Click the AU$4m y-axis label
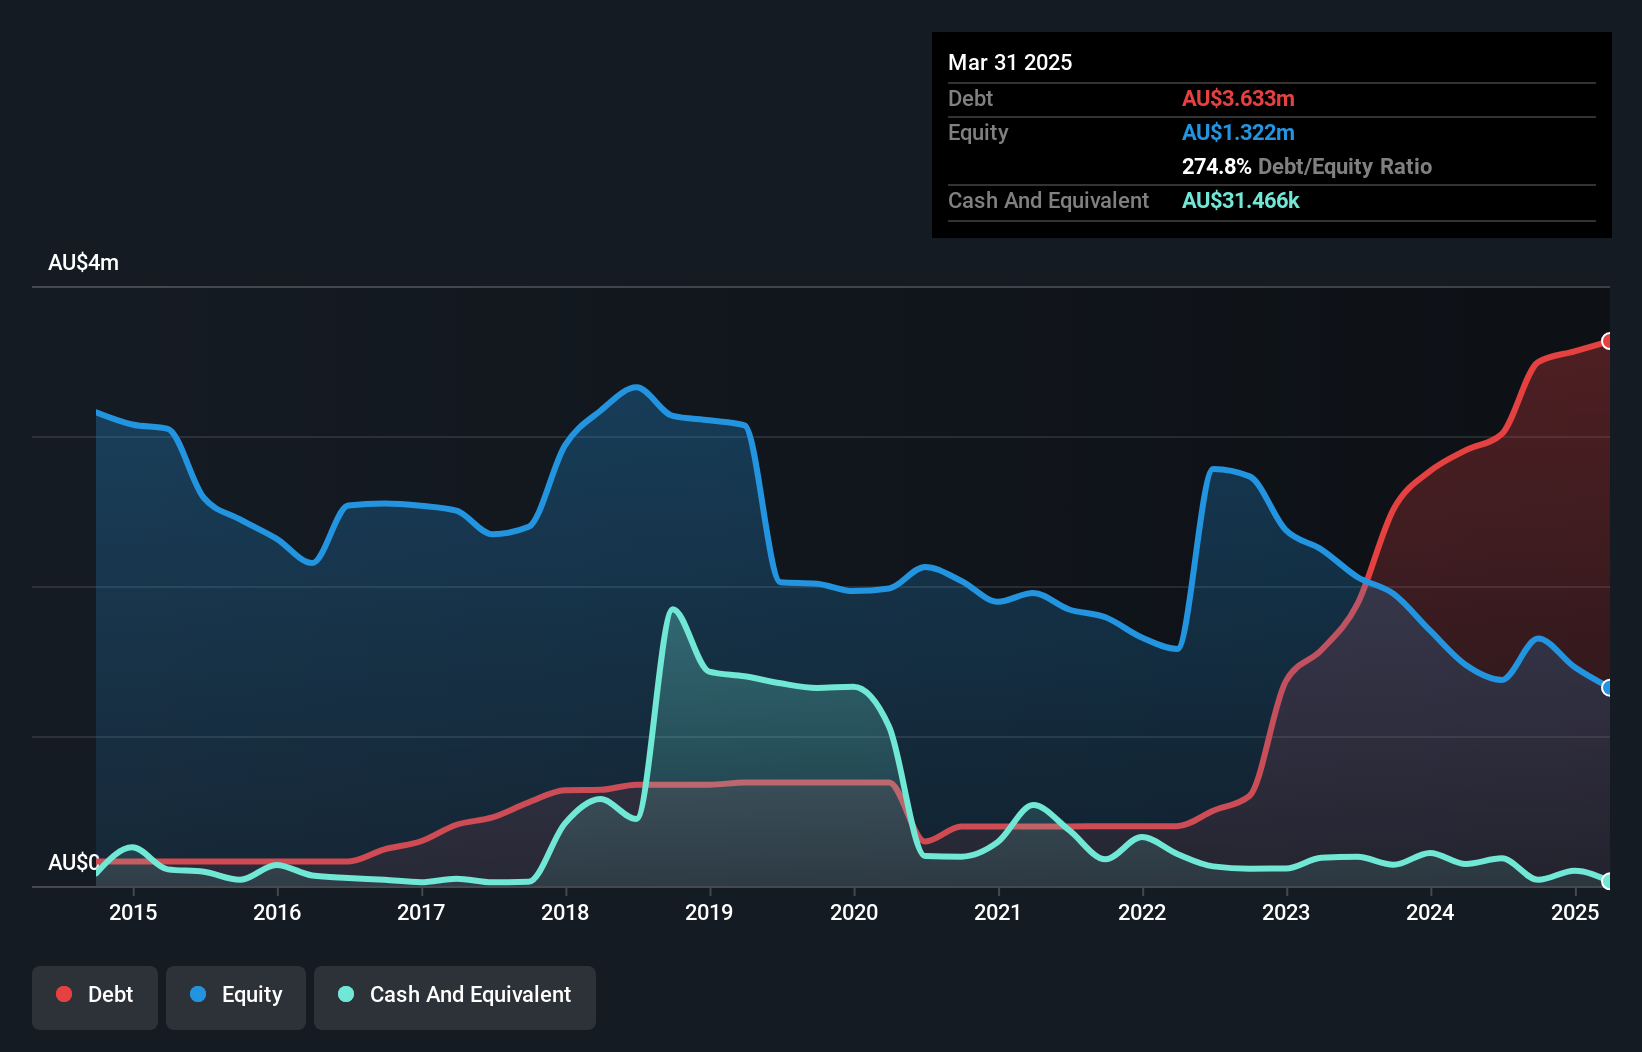1642x1052 pixels. point(83,263)
